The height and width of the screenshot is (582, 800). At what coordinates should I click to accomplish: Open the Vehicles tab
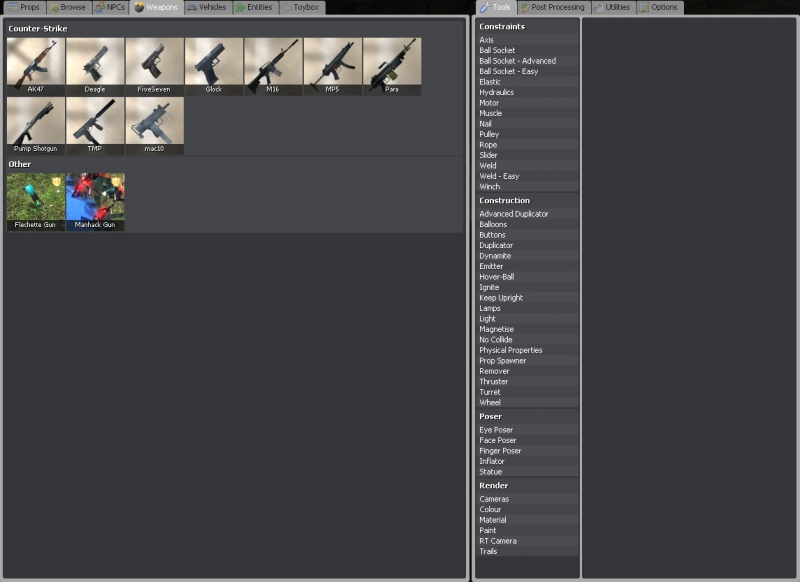pyautogui.click(x=206, y=7)
